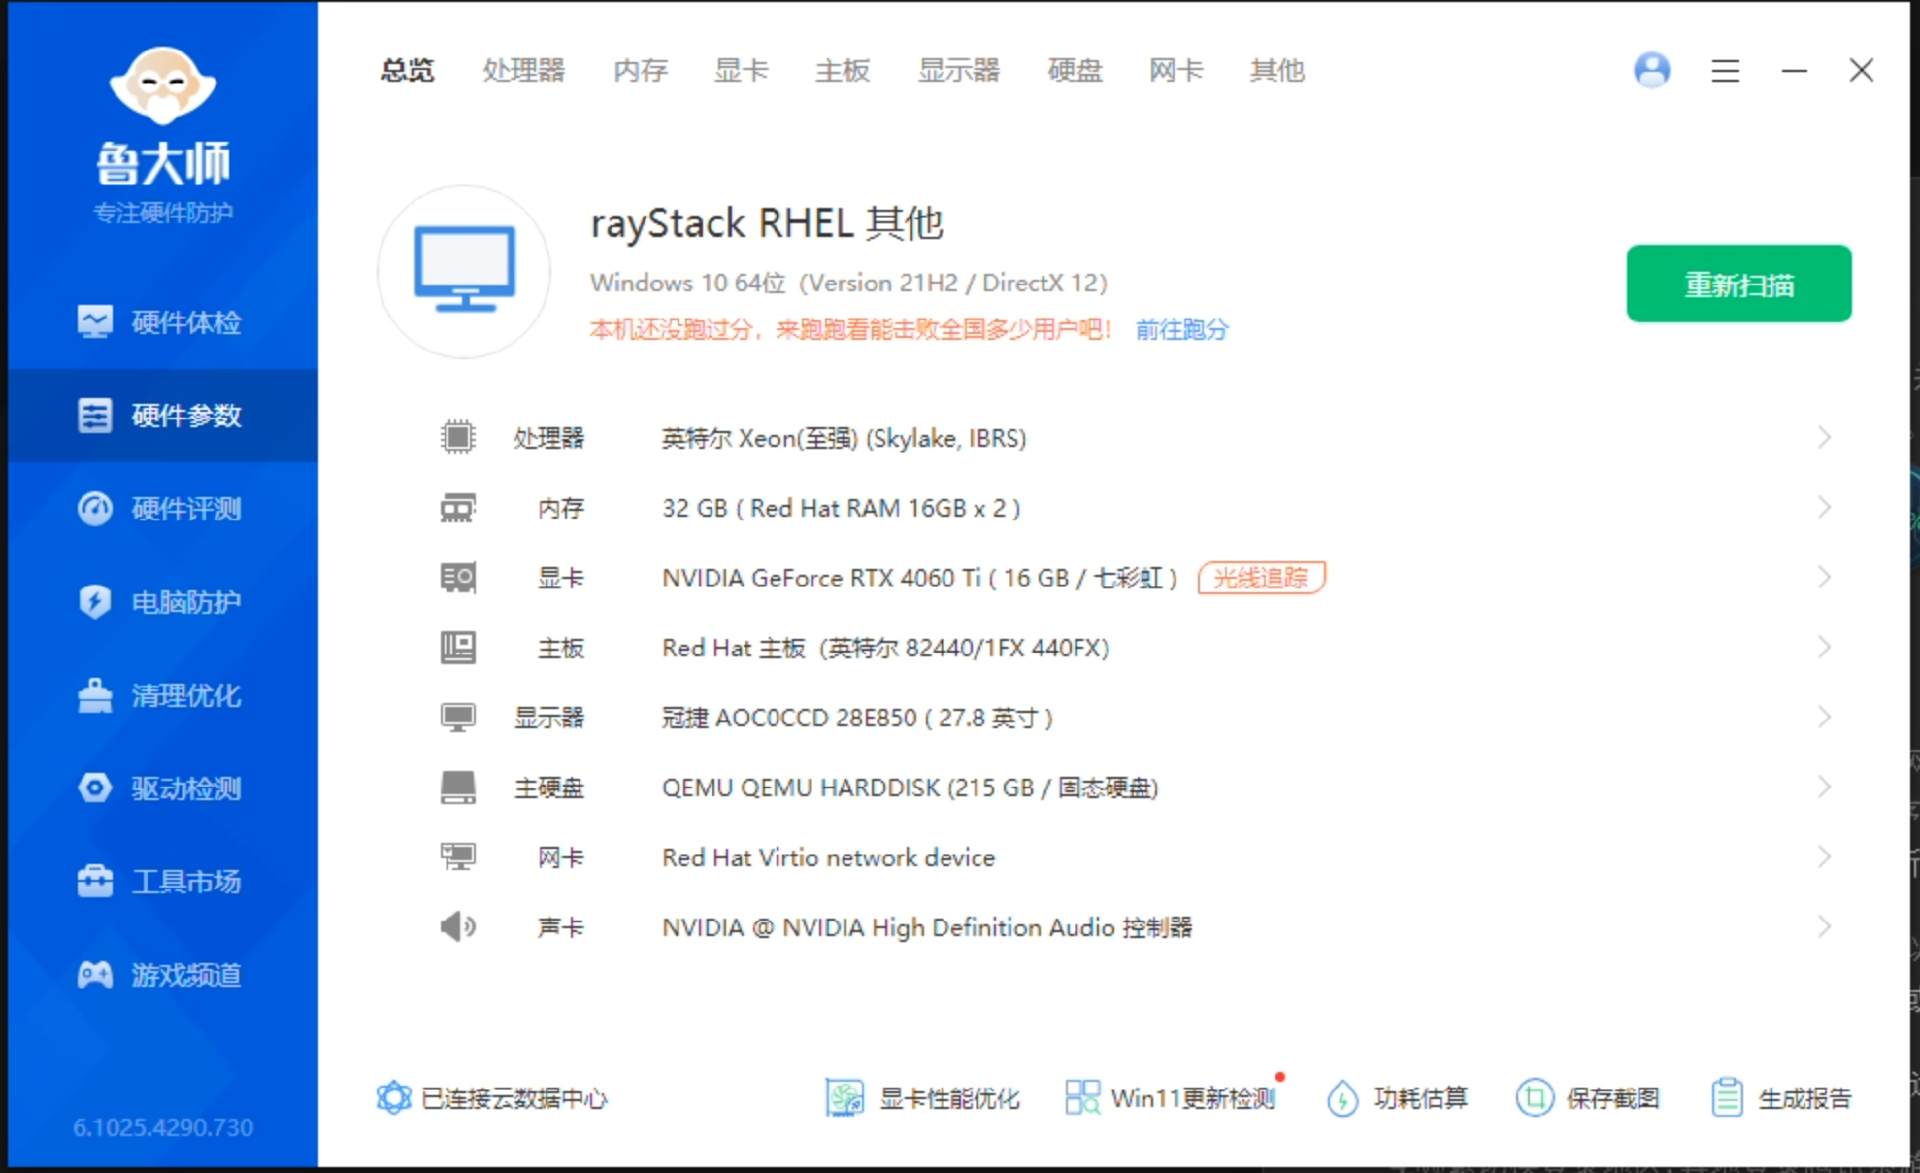
Task: Expand the 内存 32 GB row chevron
Action: coord(1824,508)
